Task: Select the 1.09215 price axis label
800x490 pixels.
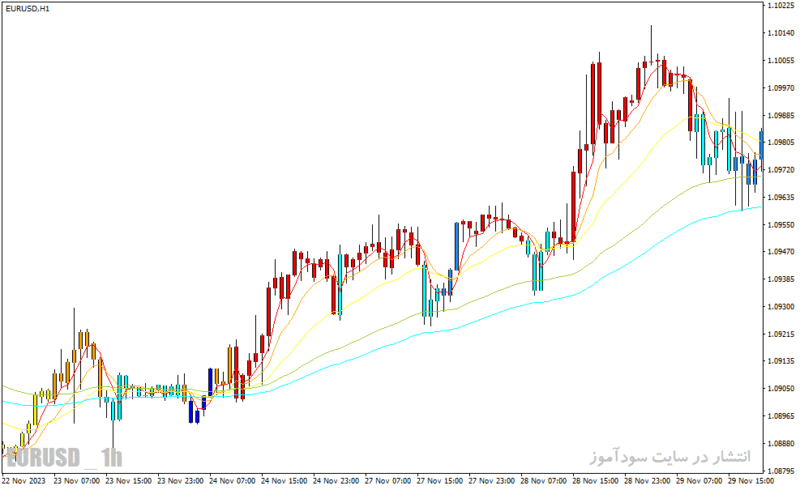Action: click(781, 334)
